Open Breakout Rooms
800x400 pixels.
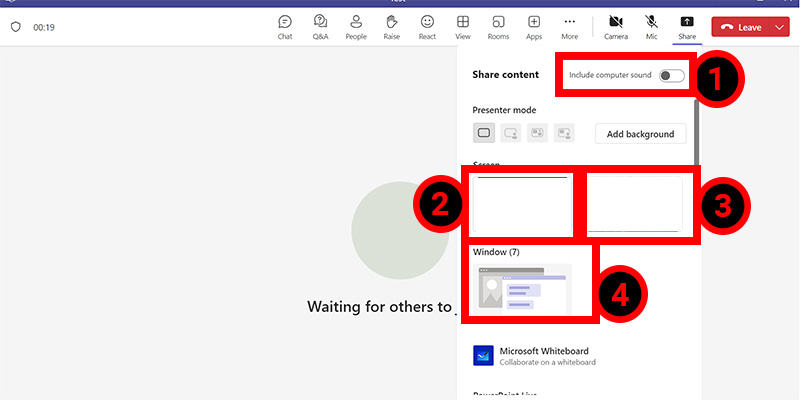[x=498, y=26]
